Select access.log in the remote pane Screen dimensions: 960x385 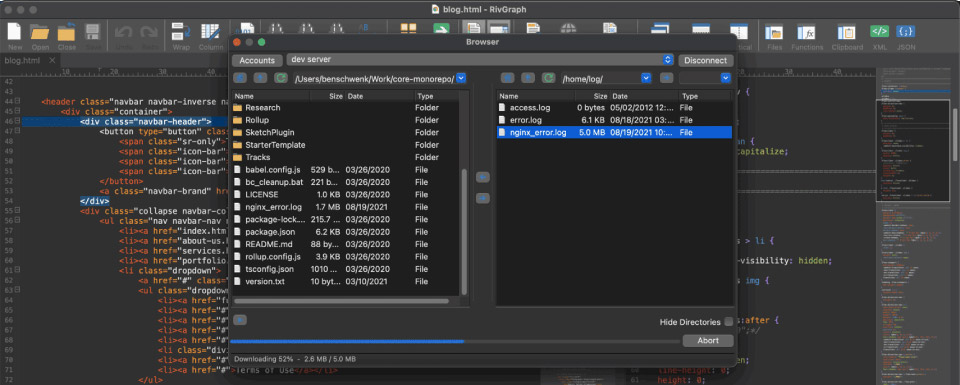(x=614, y=108)
